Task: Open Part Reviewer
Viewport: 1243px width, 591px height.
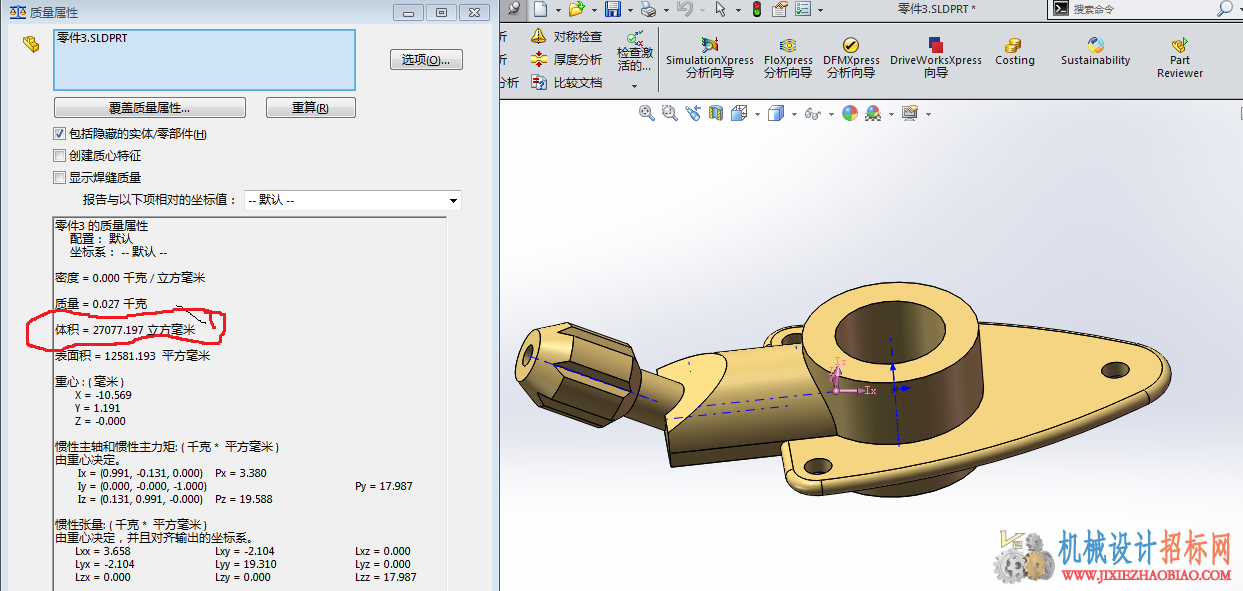Action: click(x=1180, y=58)
